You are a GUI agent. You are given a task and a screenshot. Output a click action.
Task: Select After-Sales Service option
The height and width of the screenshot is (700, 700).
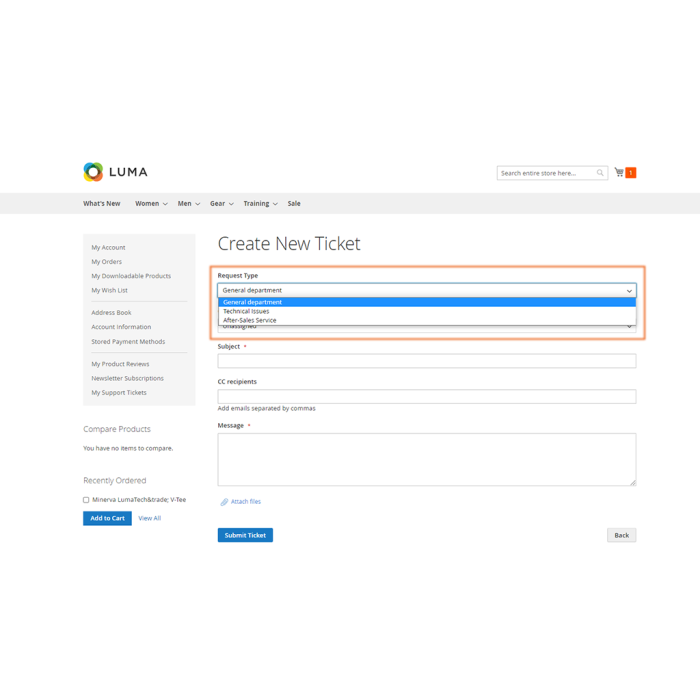250,320
